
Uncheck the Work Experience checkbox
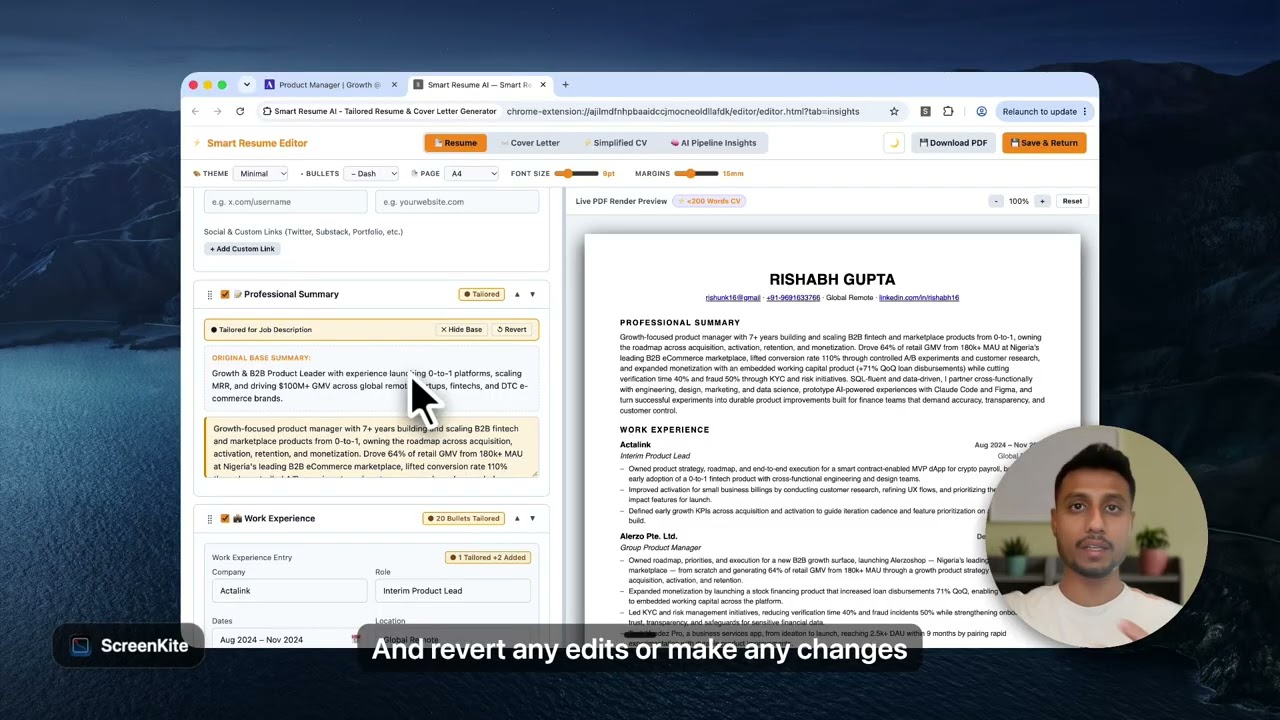click(225, 518)
